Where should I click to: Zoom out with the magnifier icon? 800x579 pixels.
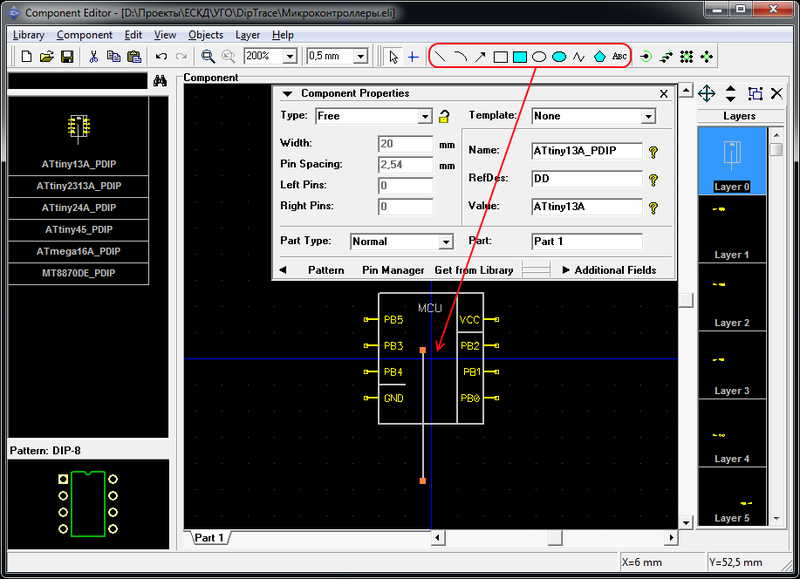(x=228, y=56)
